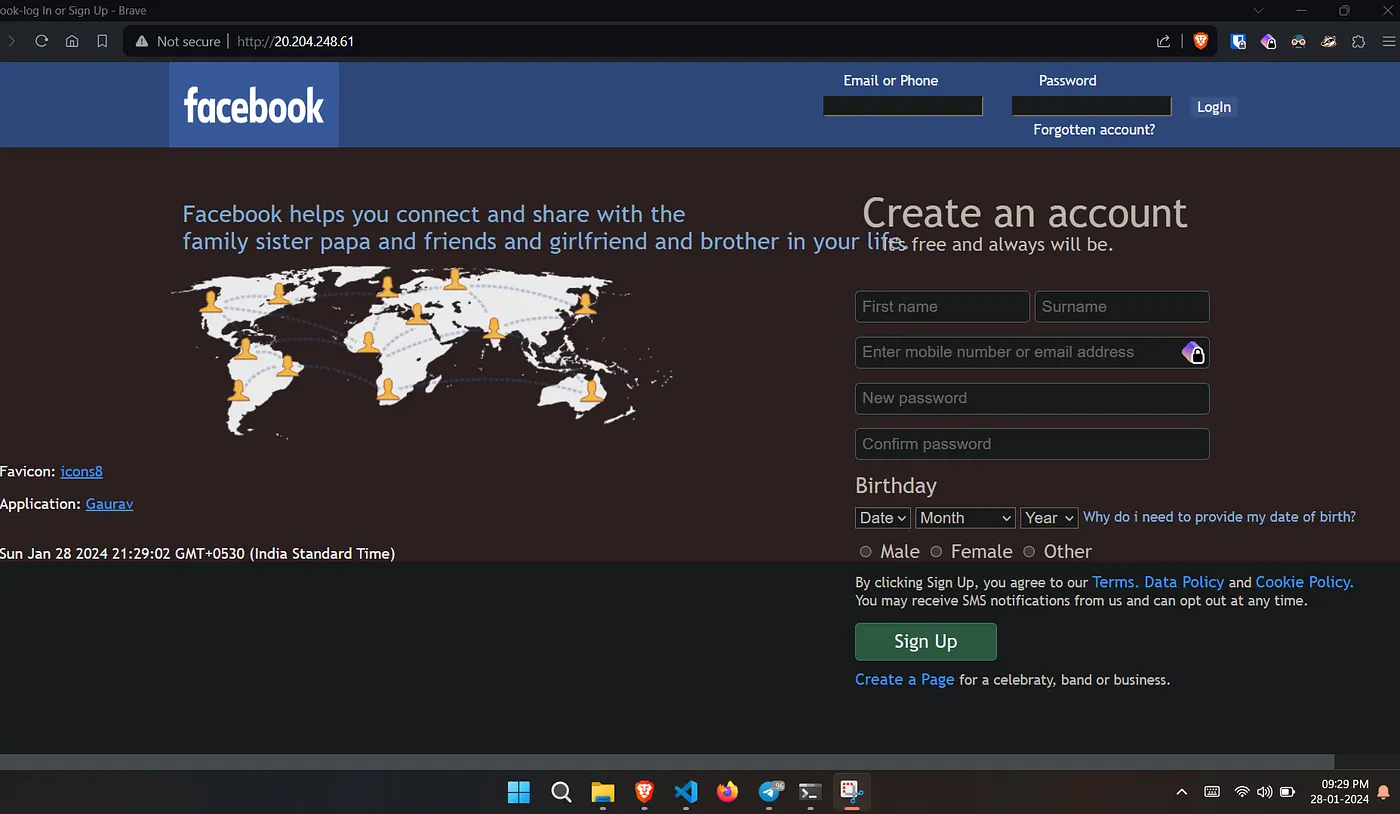Open the purple tag lock extension in toolbar
Screen dimensions: 1400x814
pyautogui.click(x=1268, y=41)
